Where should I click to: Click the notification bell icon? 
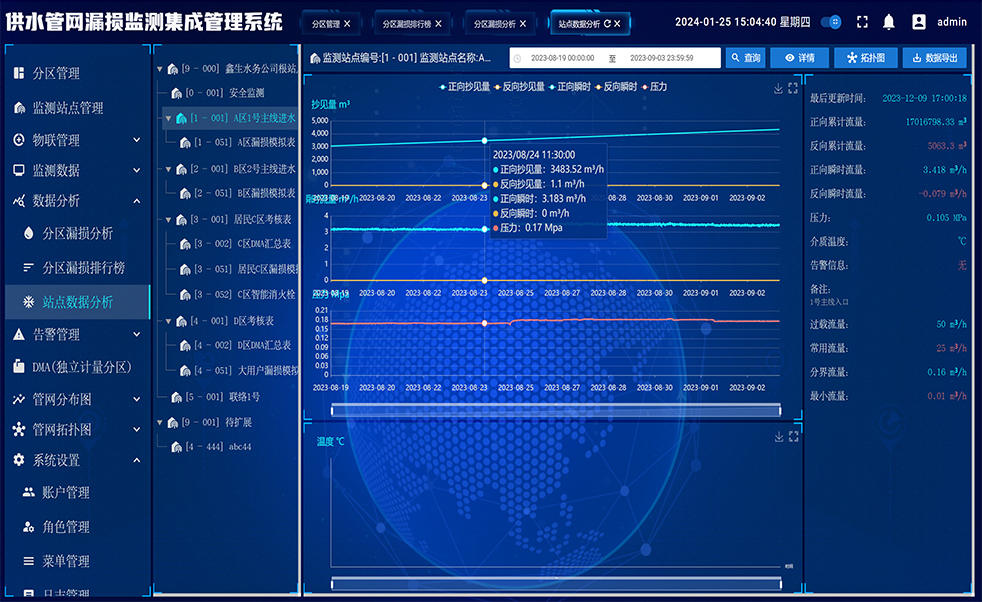[888, 22]
